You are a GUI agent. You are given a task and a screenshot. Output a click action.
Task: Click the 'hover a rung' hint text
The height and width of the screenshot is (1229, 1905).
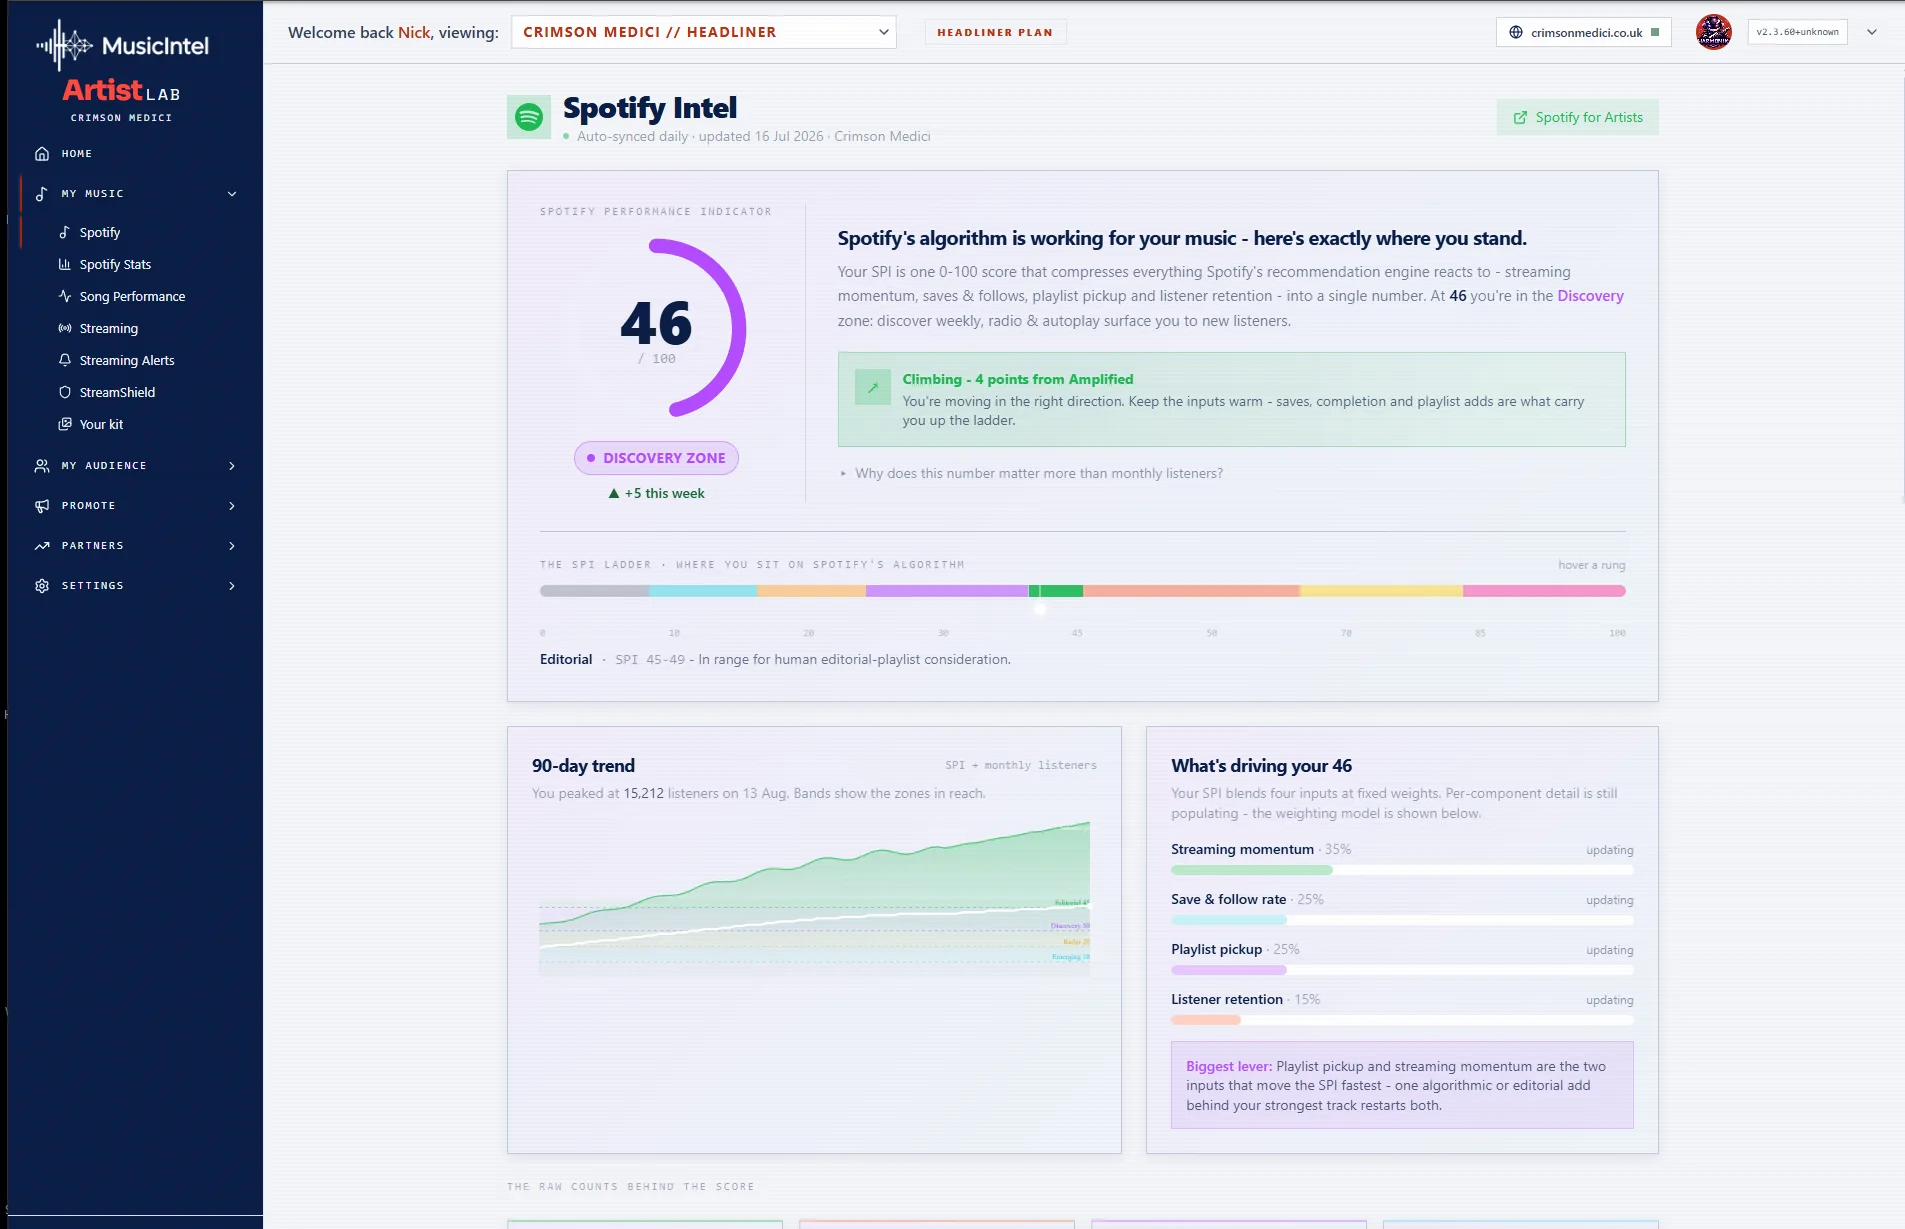(1591, 565)
